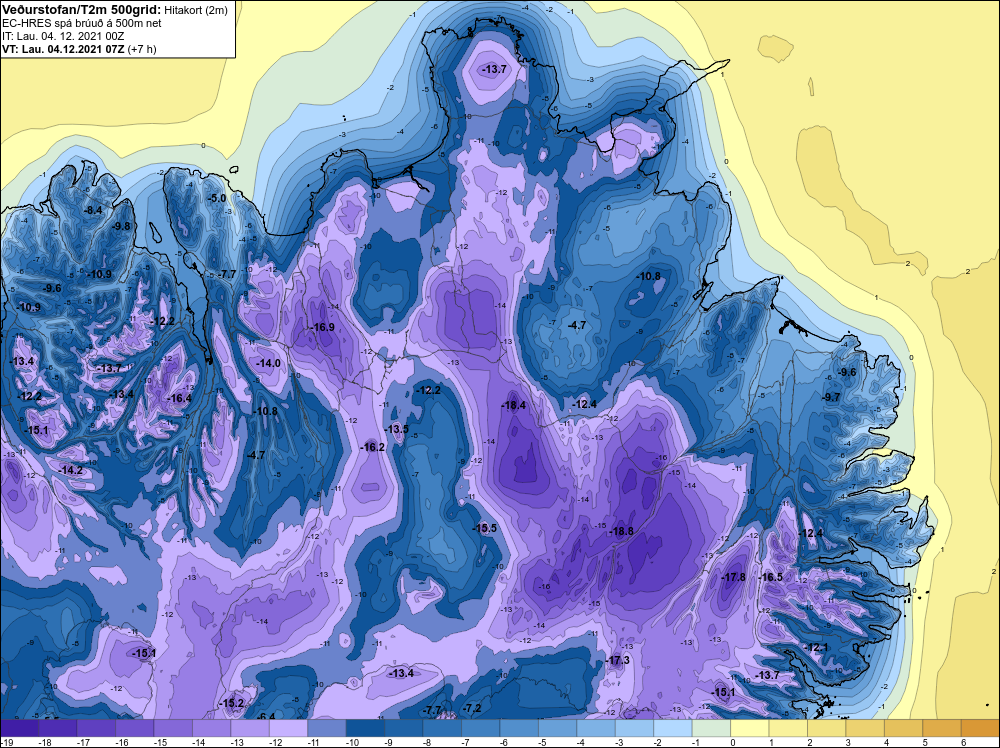Click the -17.8 temperature label on map
The width and height of the screenshot is (1000, 748).
tap(733, 577)
